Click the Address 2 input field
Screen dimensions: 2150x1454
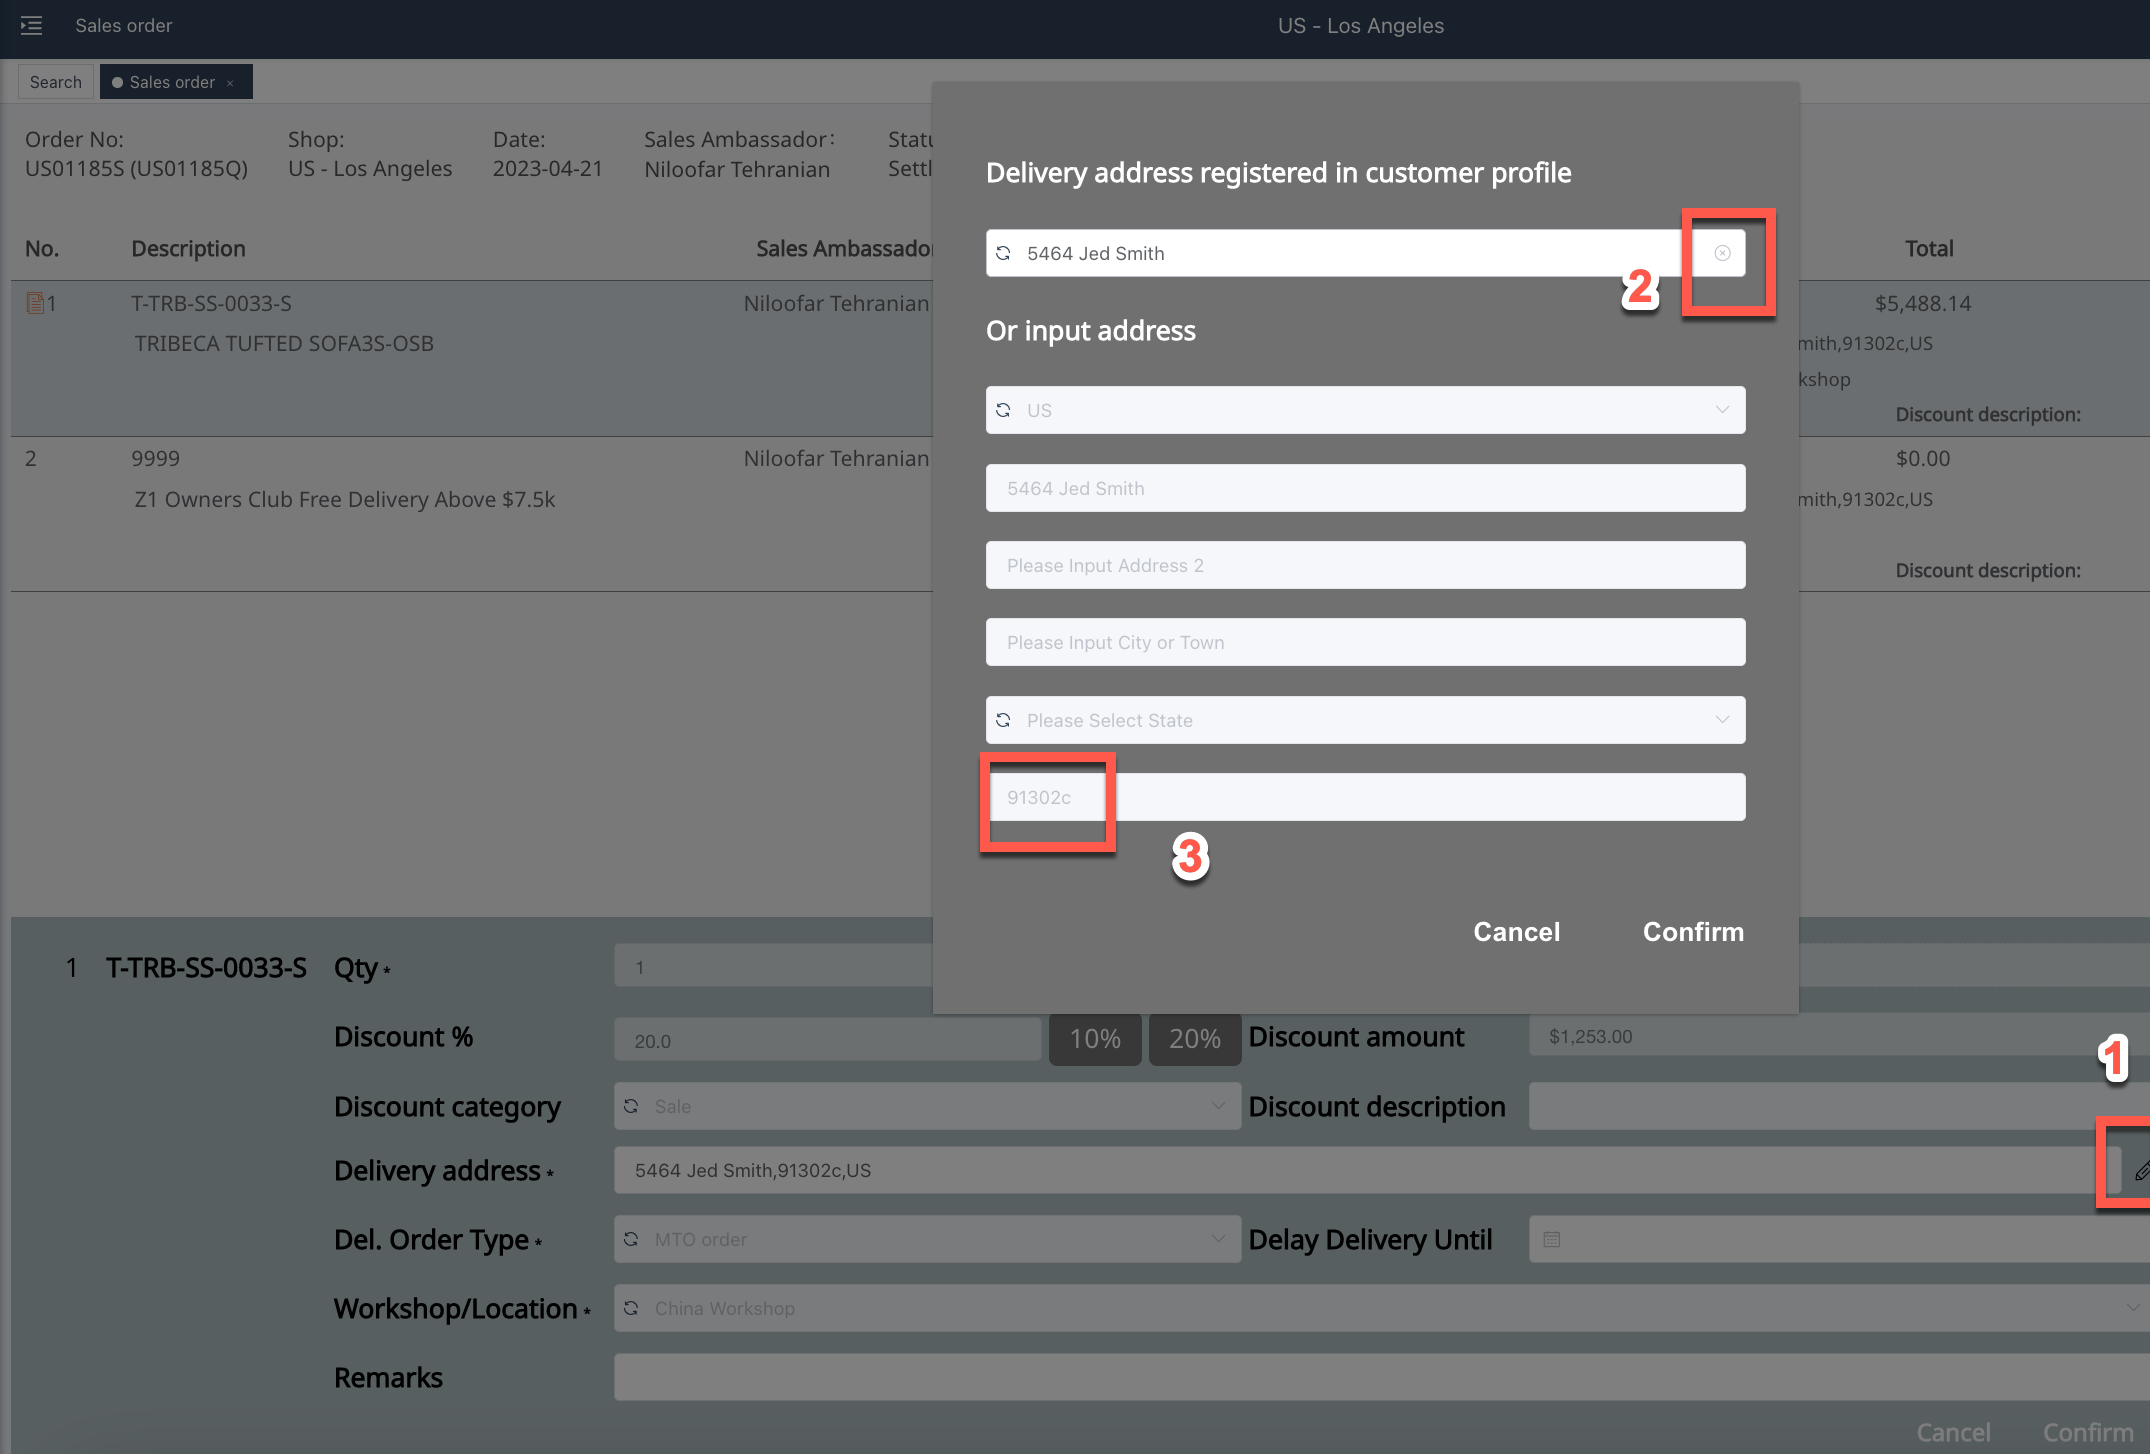tap(1365, 565)
